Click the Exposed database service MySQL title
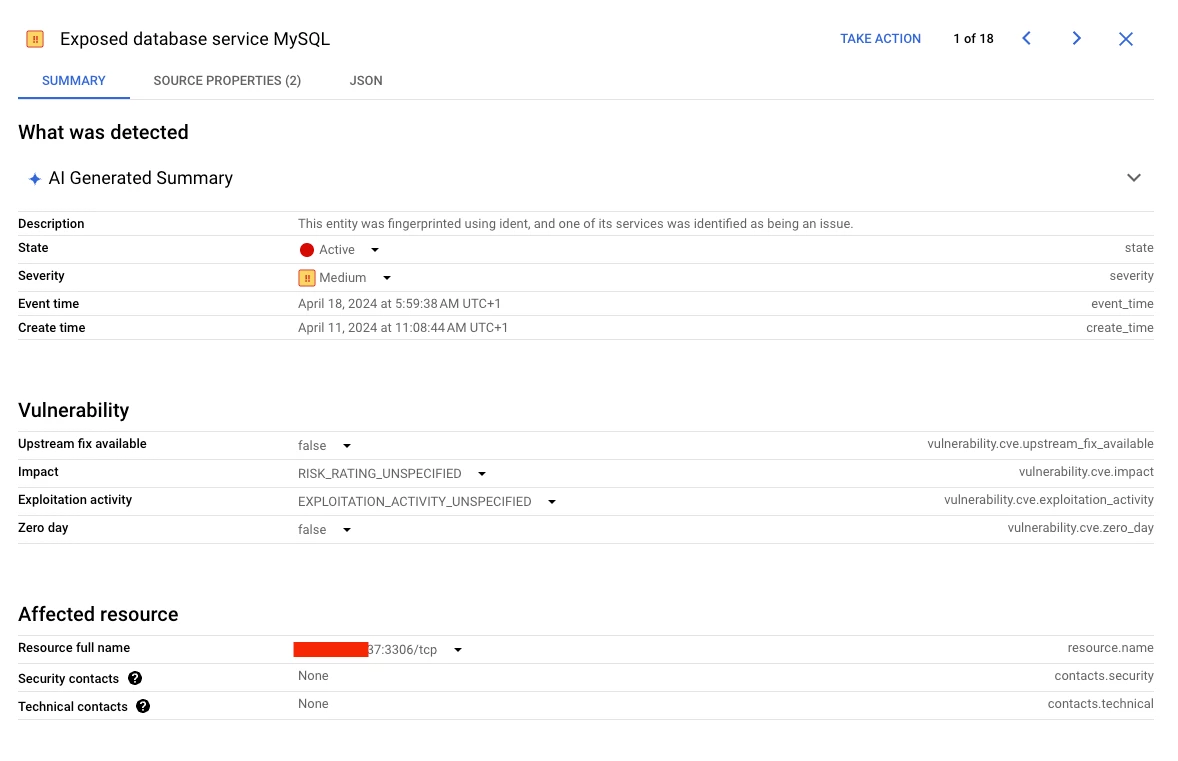The width and height of the screenshot is (1178, 761). (195, 39)
